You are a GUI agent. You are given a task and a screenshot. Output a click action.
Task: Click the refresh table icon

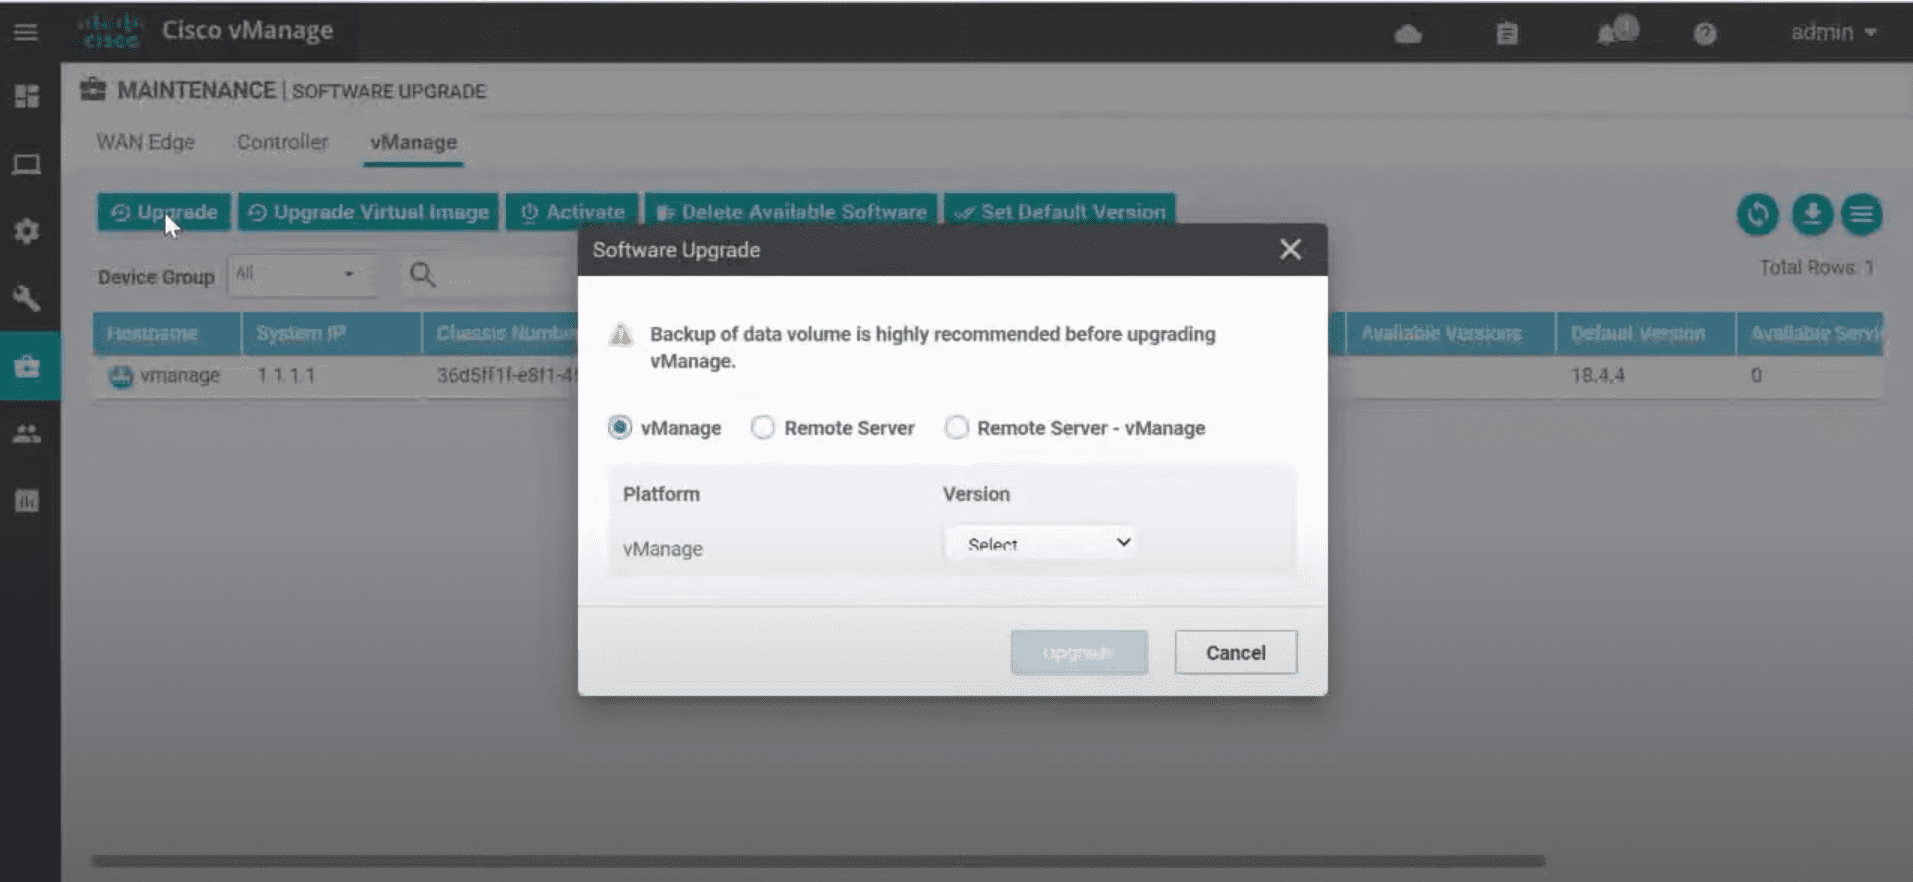tap(1757, 214)
